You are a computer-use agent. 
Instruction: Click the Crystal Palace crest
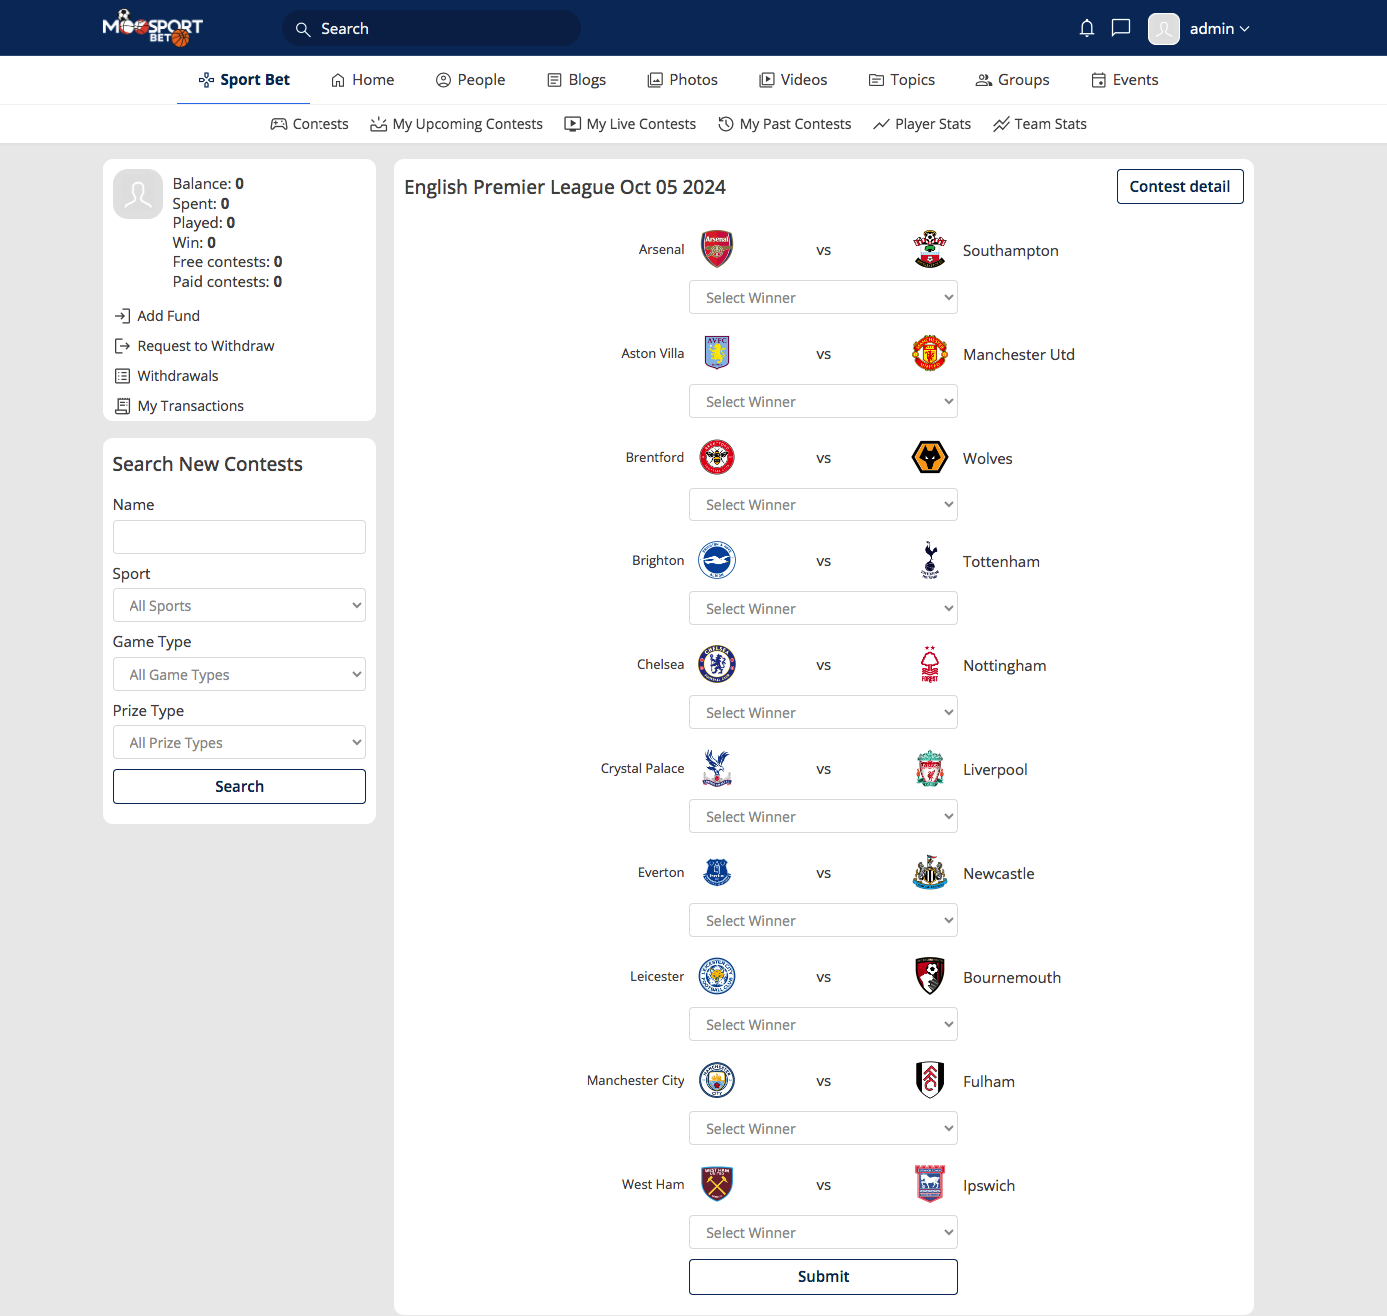[x=717, y=768]
